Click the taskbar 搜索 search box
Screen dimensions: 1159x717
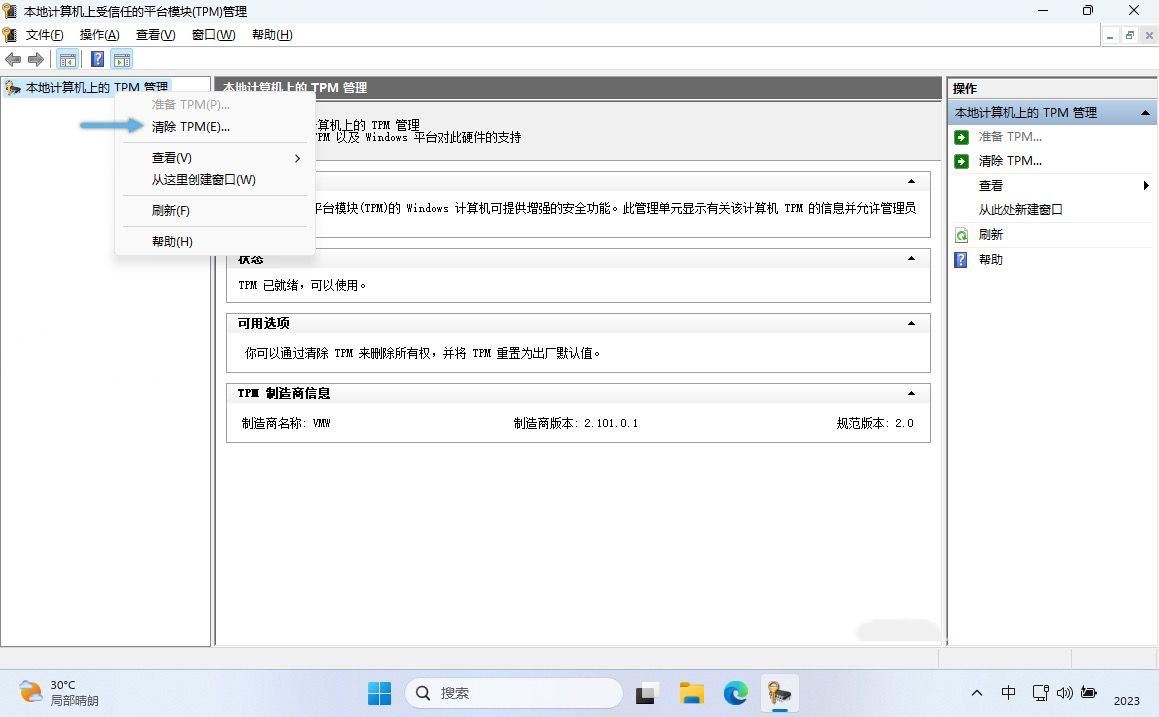pyautogui.click(x=514, y=693)
